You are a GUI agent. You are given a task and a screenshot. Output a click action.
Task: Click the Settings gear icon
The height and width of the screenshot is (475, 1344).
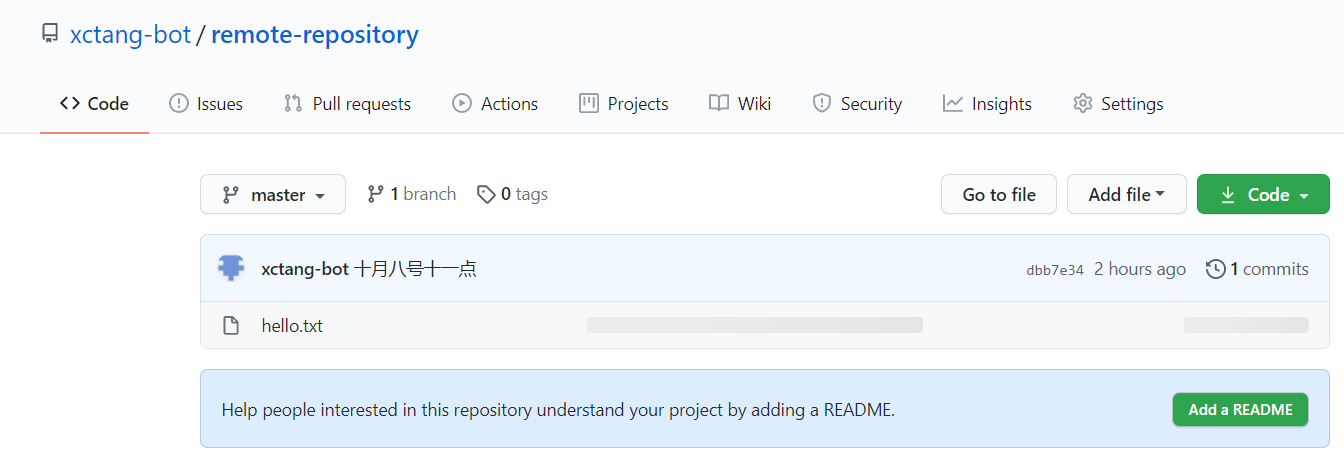point(1082,104)
